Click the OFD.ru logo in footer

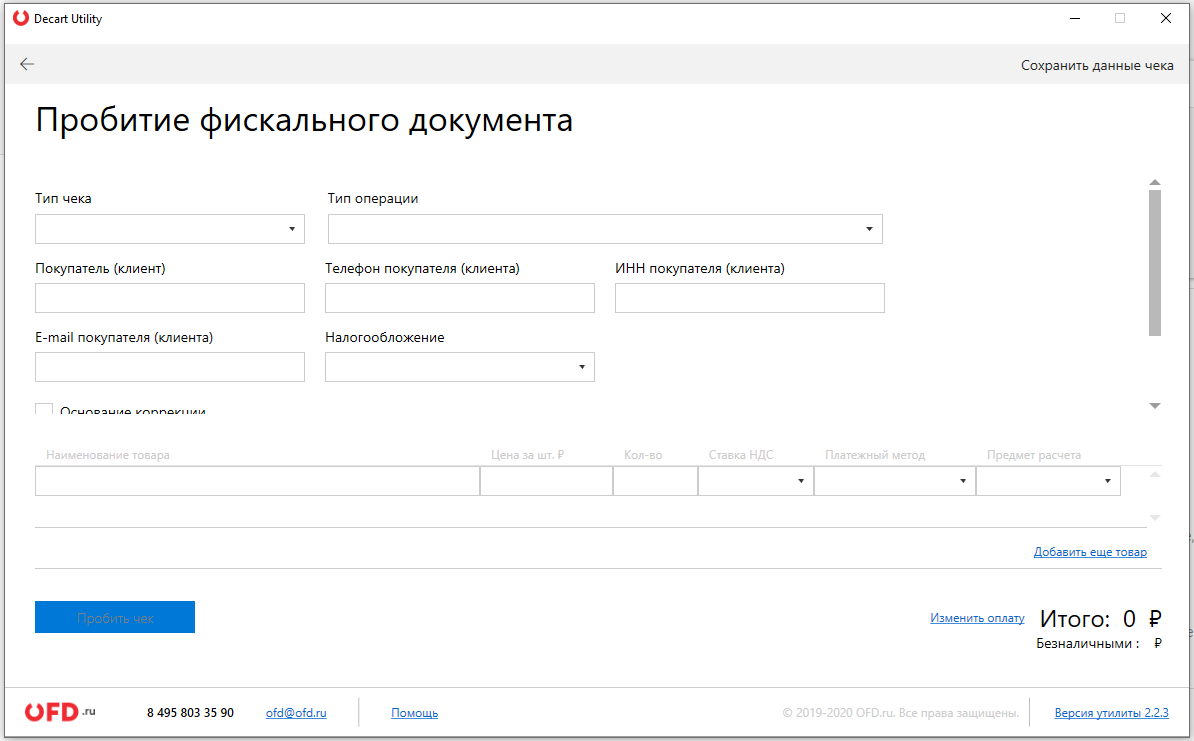coord(60,712)
